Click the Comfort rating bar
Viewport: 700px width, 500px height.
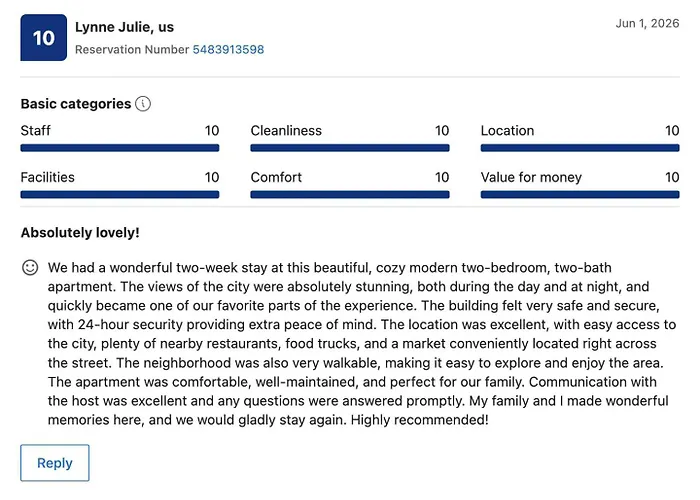coord(350,195)
